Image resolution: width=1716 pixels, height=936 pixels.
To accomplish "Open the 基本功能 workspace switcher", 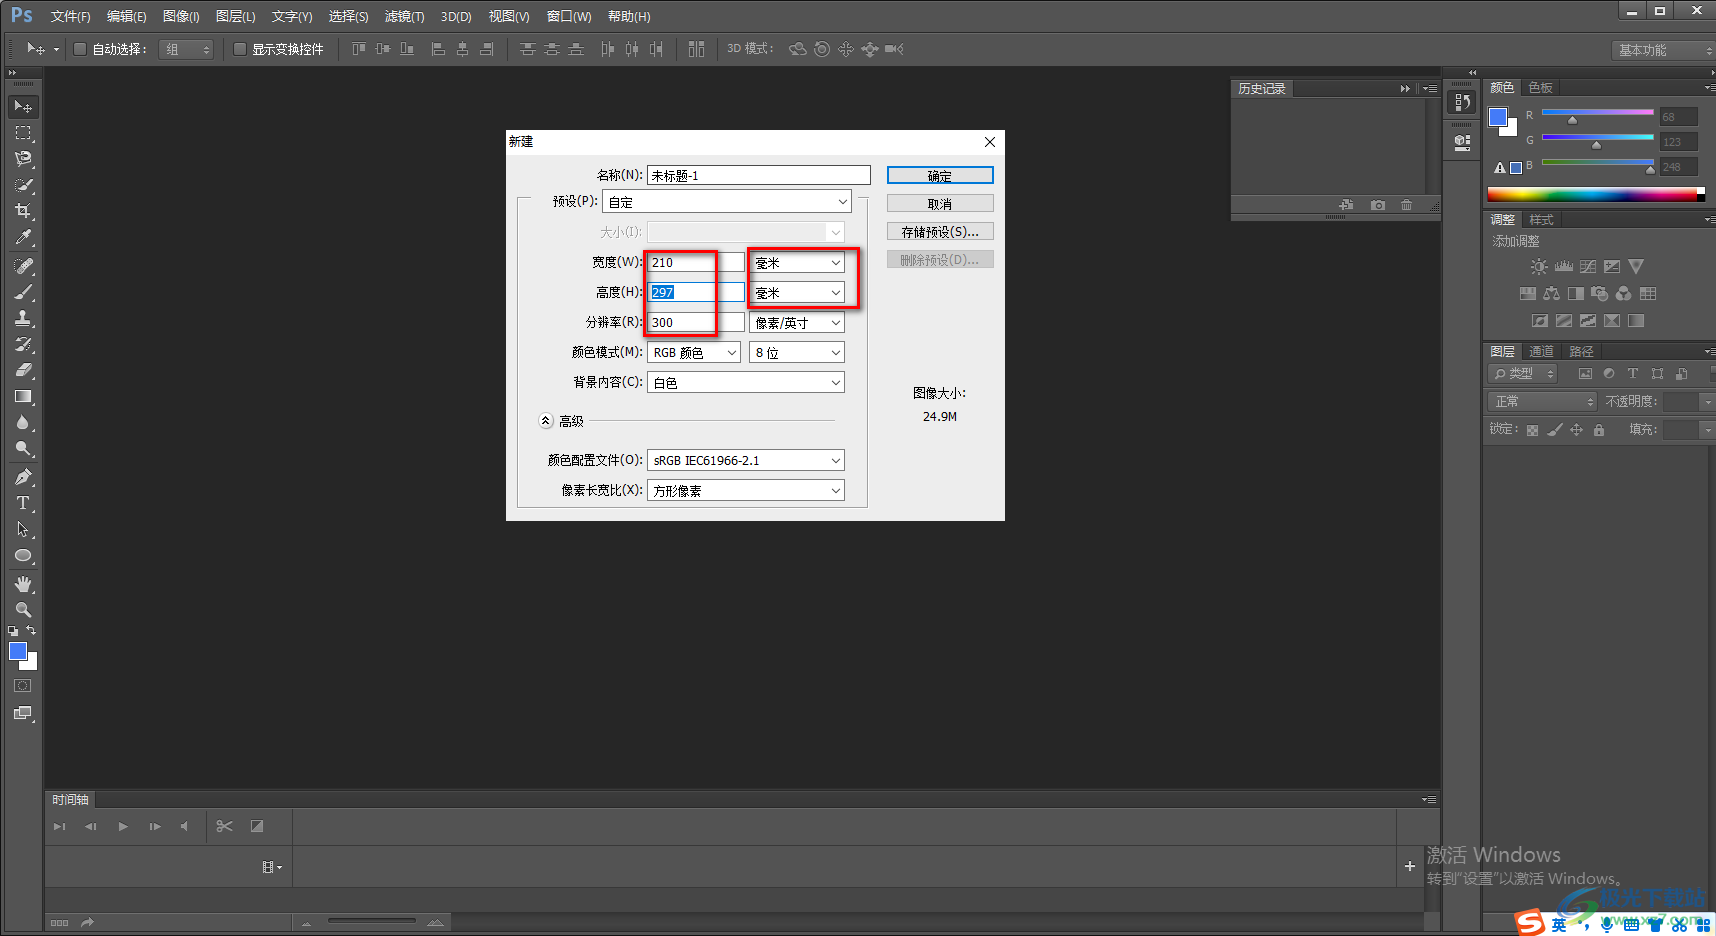I will tap(1663, 50).
